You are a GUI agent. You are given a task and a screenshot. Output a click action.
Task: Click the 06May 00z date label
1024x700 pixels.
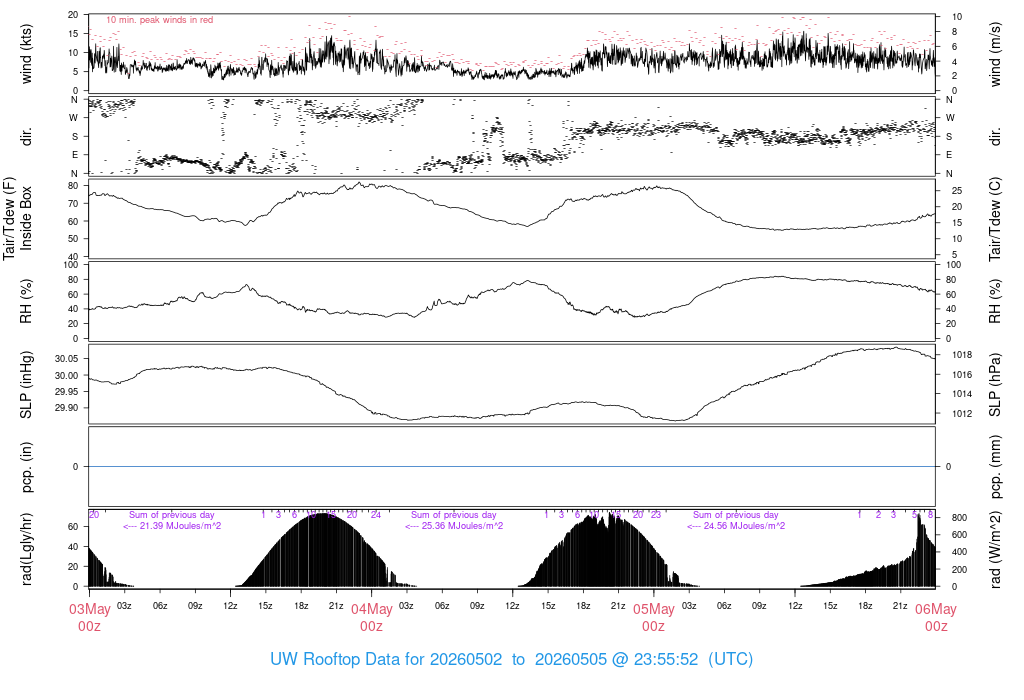pos(936,617)
